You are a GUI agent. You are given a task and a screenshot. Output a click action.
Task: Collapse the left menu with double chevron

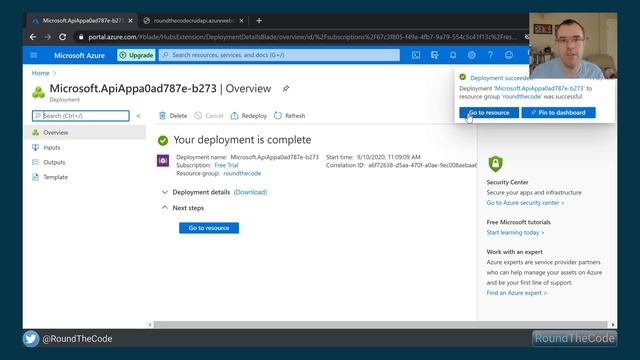coord(138,116)
